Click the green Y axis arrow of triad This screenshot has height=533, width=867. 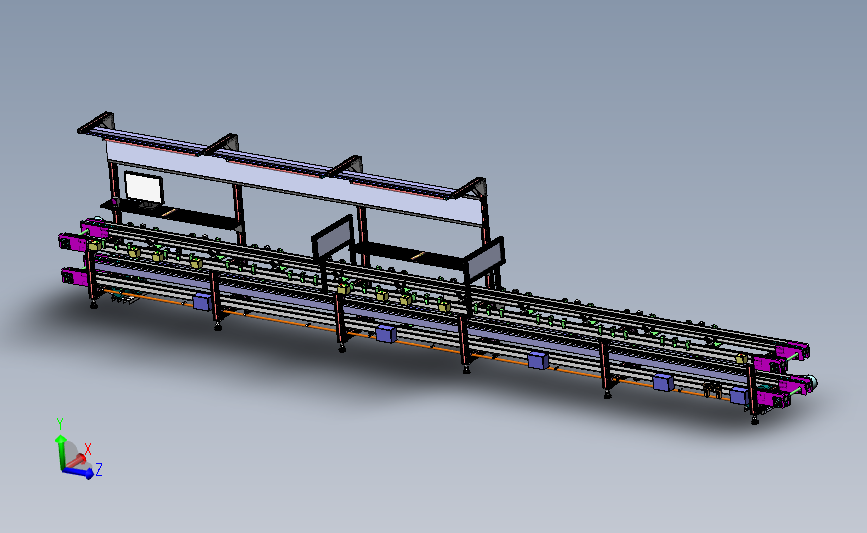tap(60, 451)
